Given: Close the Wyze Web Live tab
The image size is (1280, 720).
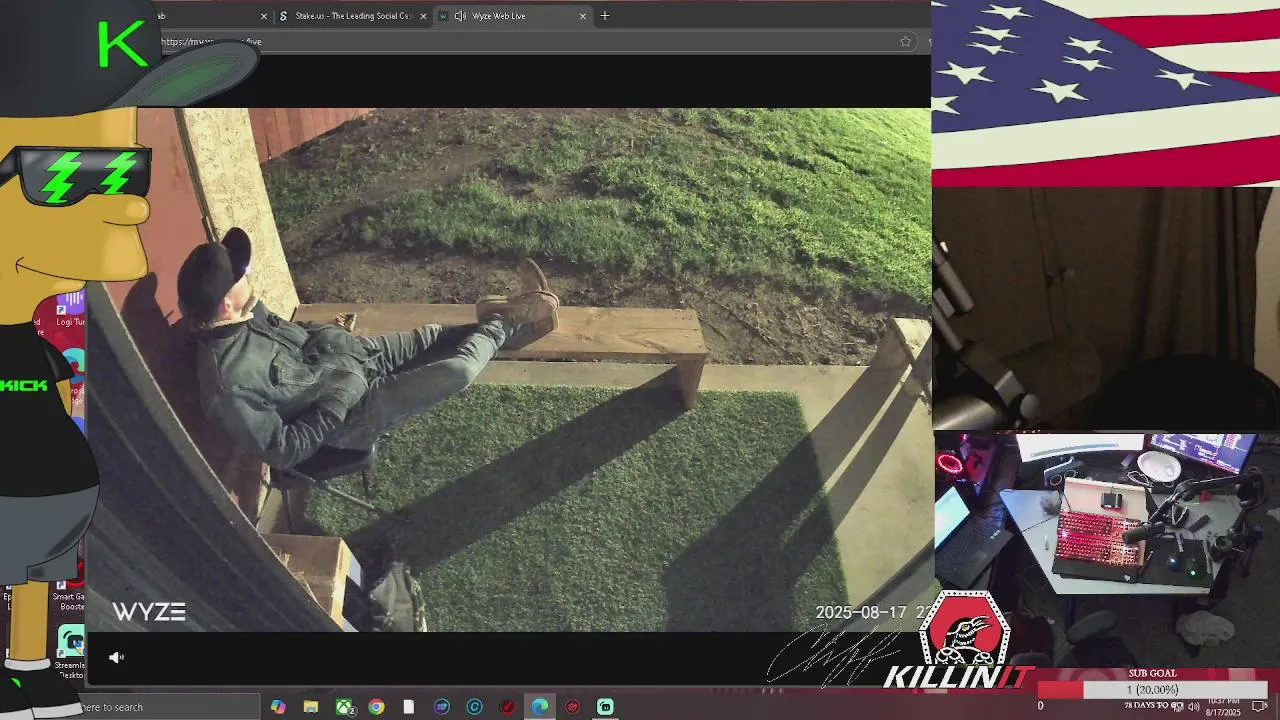Looking at the screenshot, I should pos(583,16).
